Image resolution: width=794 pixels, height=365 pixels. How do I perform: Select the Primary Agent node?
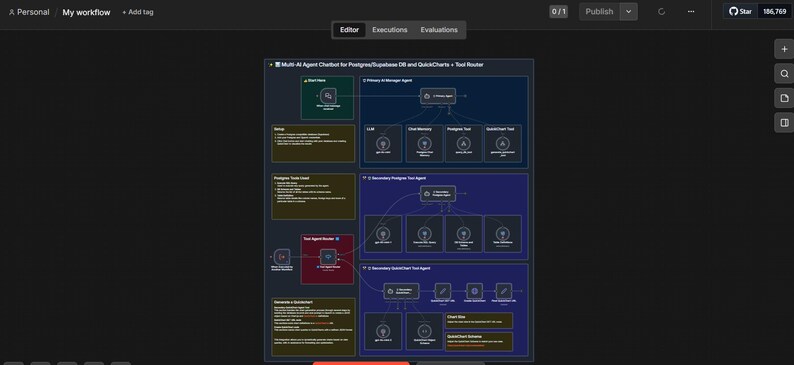(x=438, y=96)
